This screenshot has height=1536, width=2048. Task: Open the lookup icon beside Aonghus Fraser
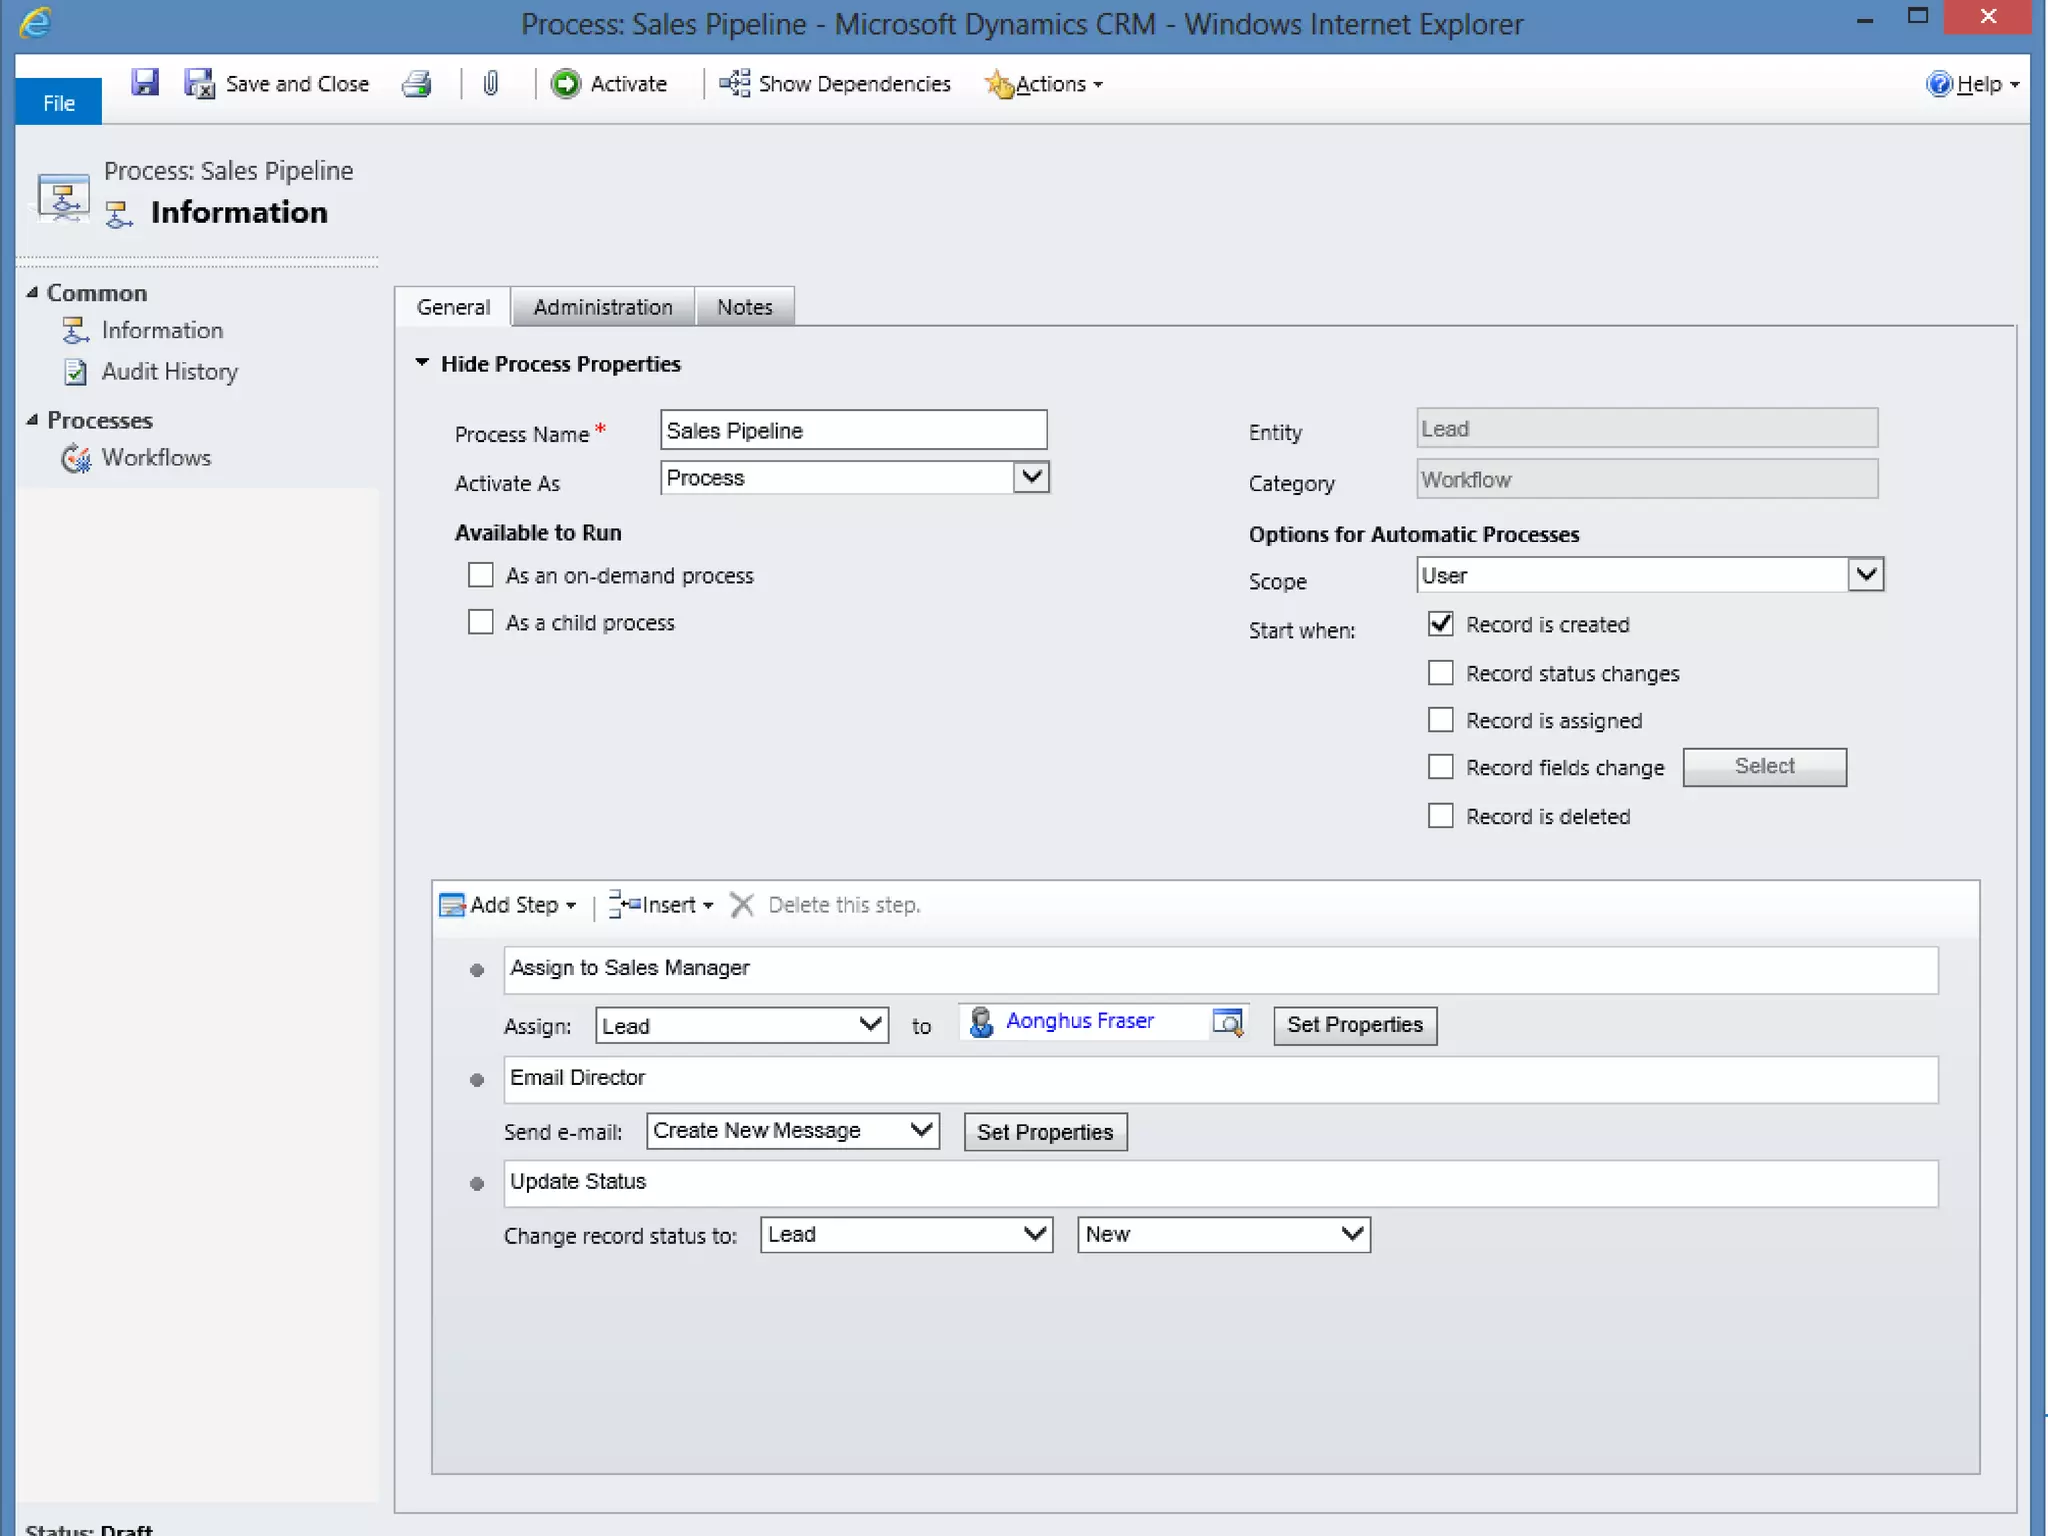(1227, 1022)
